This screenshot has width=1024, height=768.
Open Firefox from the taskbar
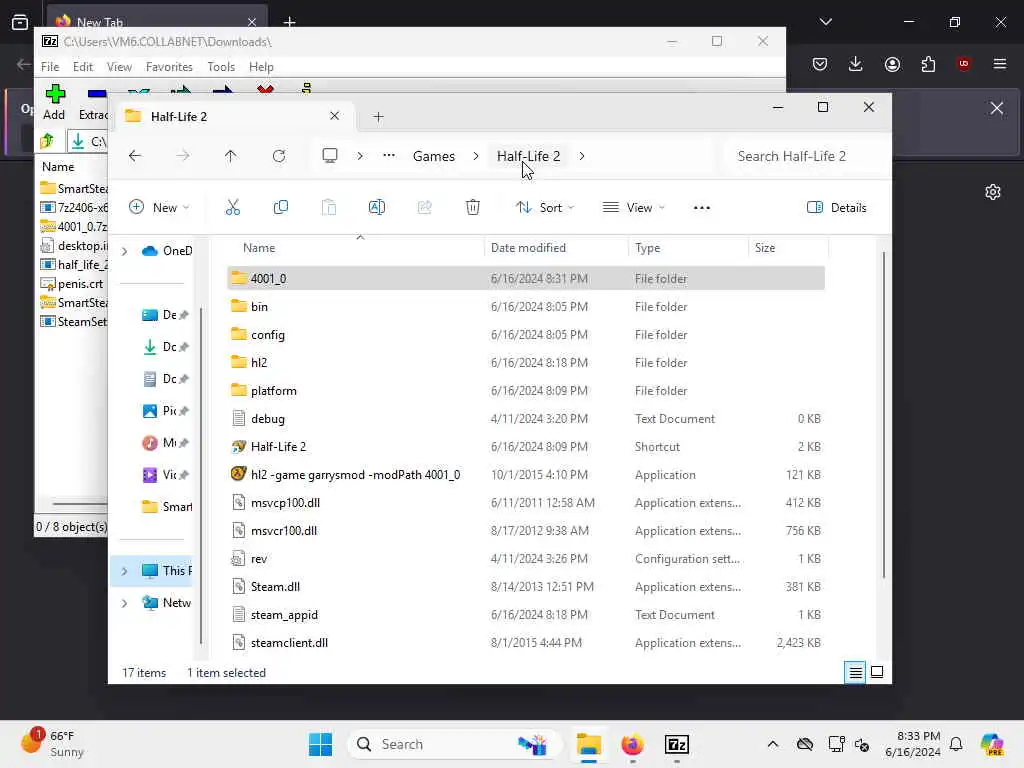[632, 744]
